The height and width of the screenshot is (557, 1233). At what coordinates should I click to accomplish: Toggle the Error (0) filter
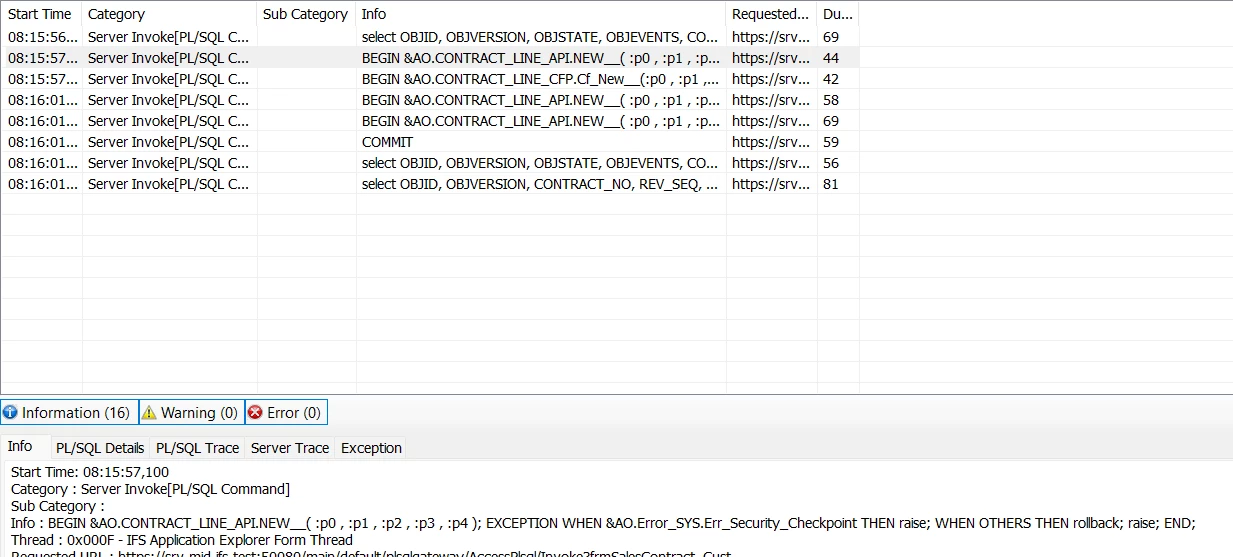click(x=286, y=412)
